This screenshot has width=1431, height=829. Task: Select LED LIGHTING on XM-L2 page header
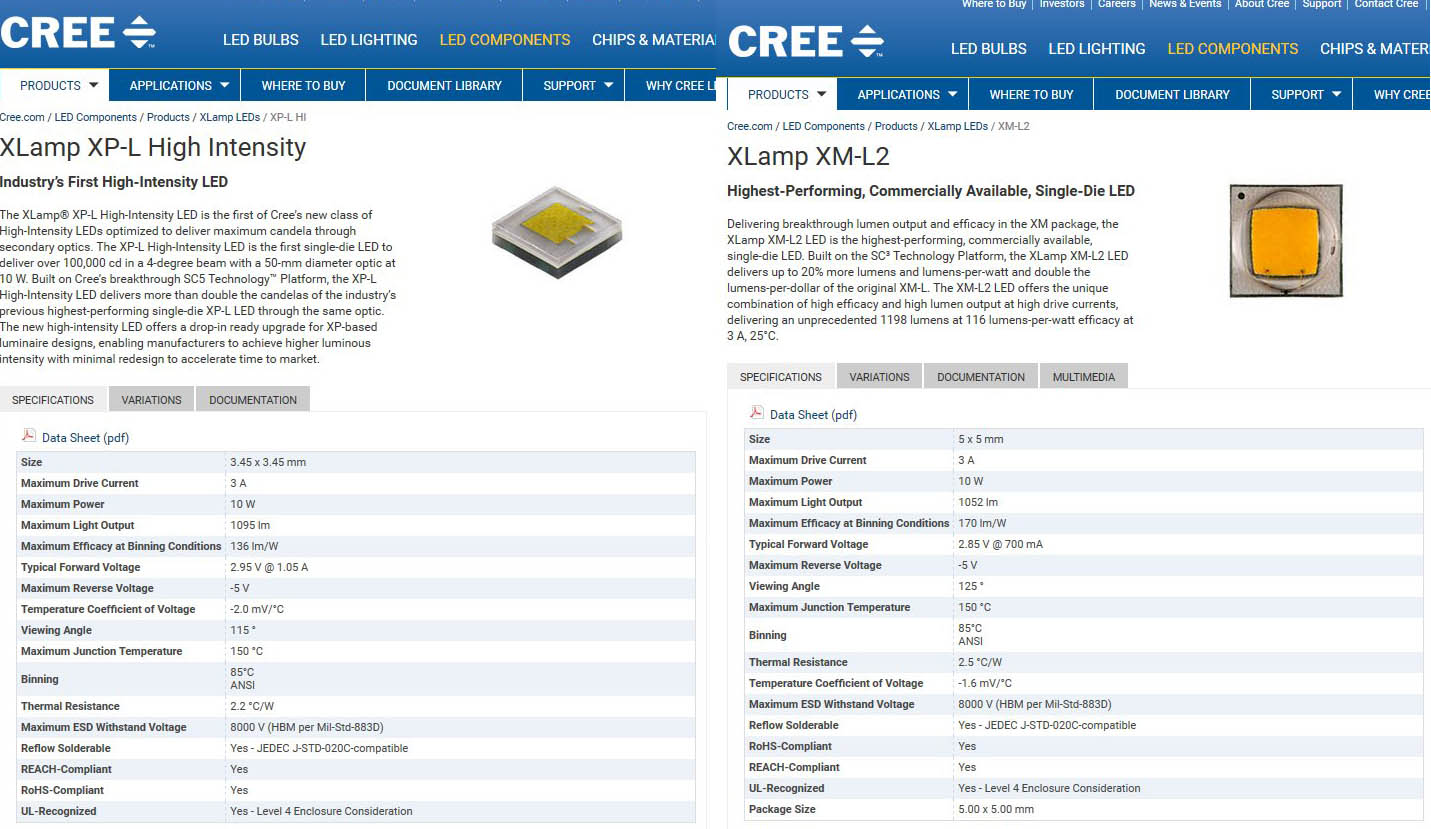point(1097,49)
